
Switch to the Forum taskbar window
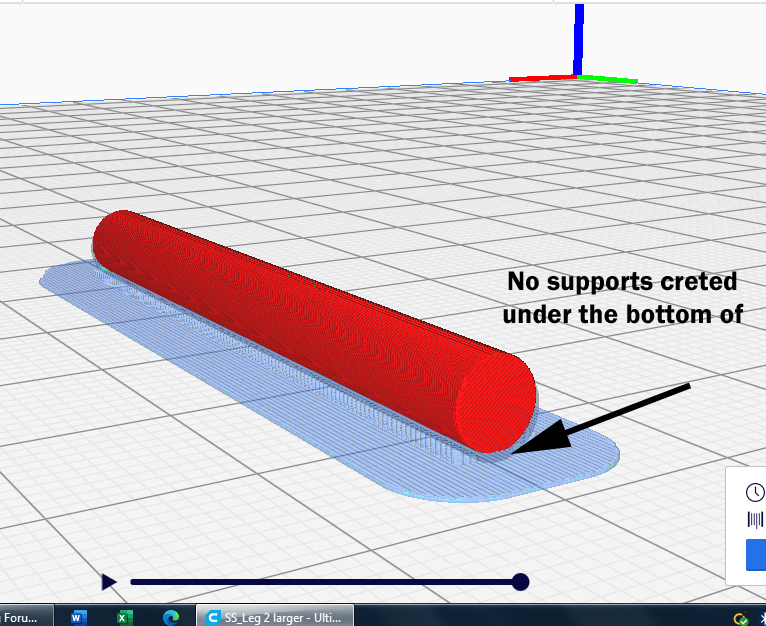tap(18, 617)
